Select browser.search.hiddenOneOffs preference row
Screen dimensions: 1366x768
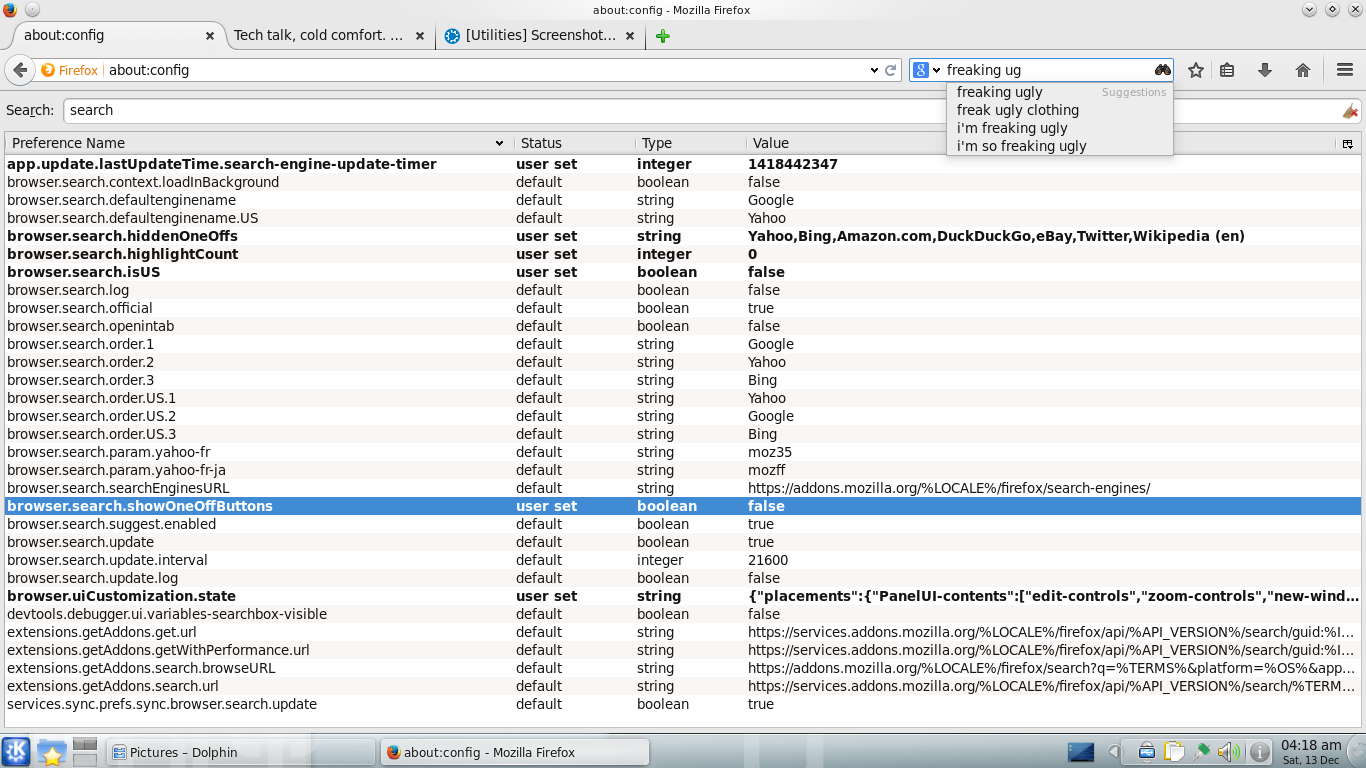click(683, 236)
